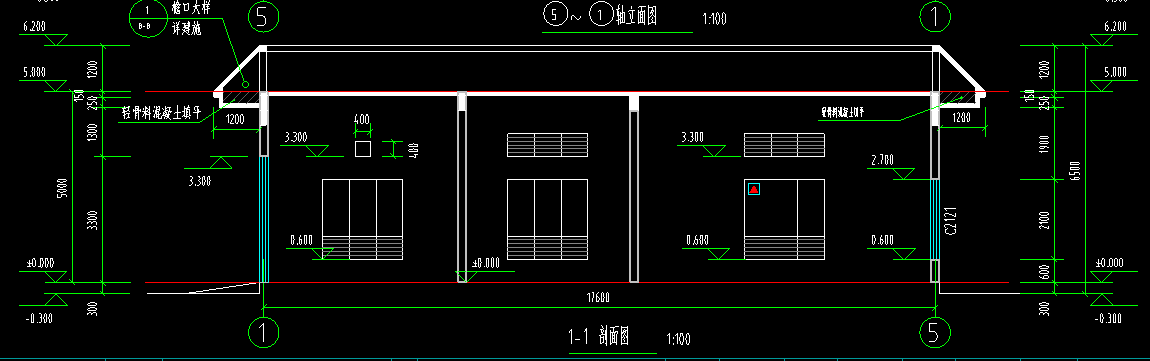This screenshot has width=1150, height=361.
Task: Select the axis bubble 1 at the bottom left
Action: pyautogui.click(x=263, y=331)
